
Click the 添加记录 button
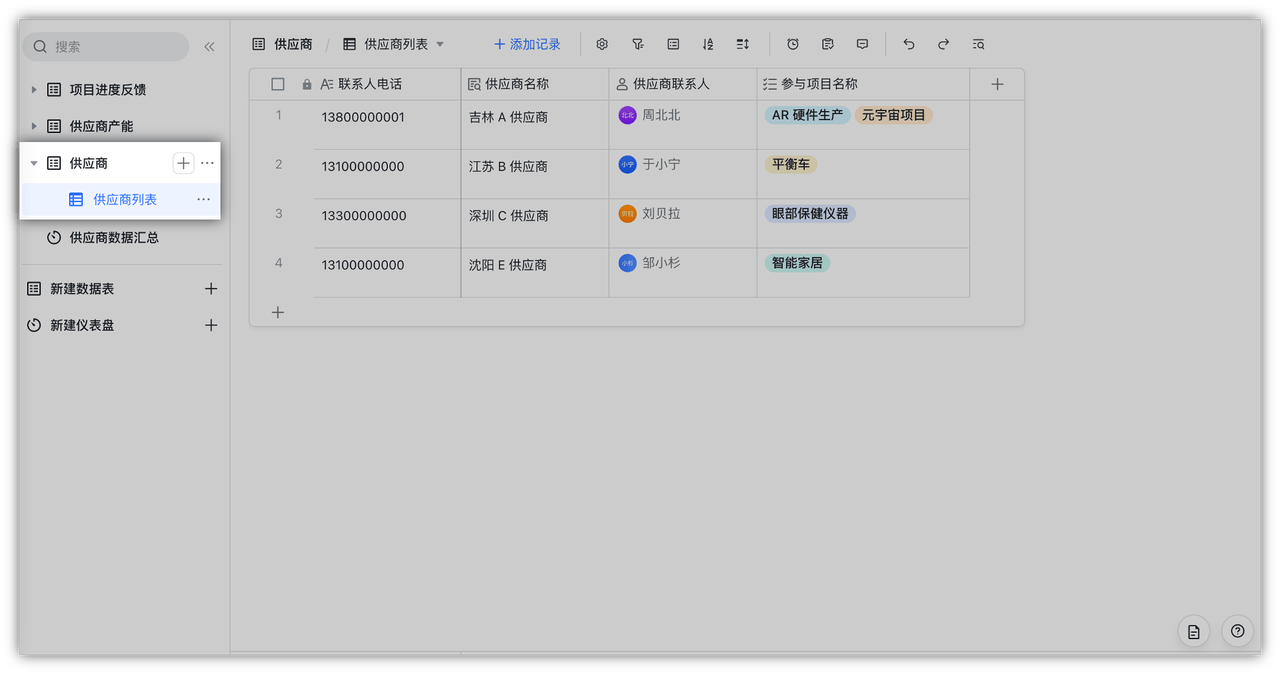pyautogui.click(x=527, y=44)
